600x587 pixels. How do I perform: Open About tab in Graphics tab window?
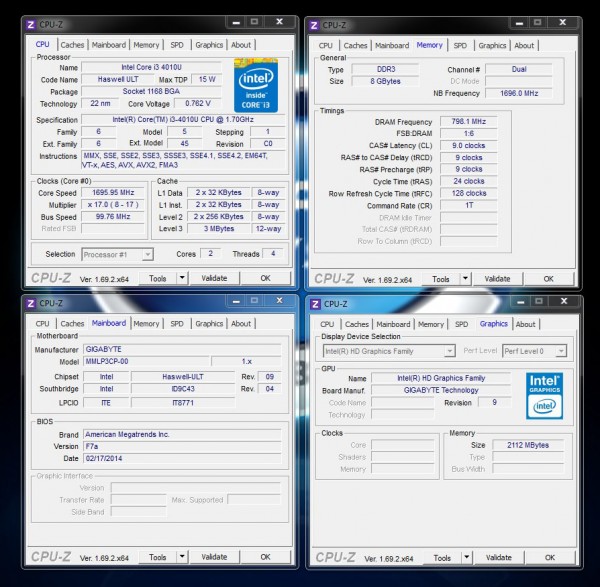[525, 324]
